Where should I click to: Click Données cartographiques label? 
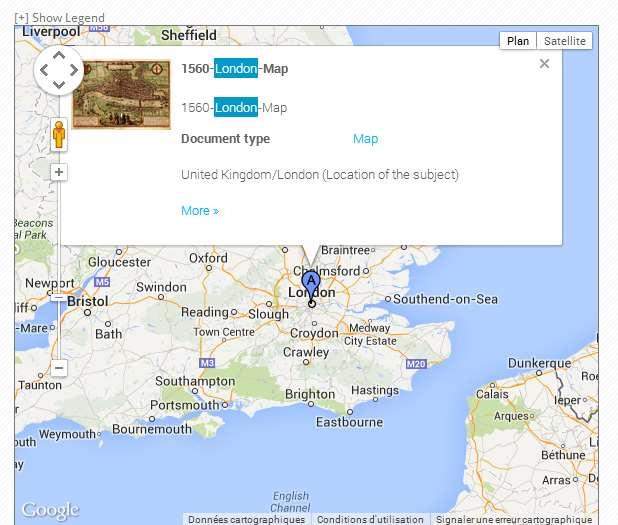click(246, 519)
